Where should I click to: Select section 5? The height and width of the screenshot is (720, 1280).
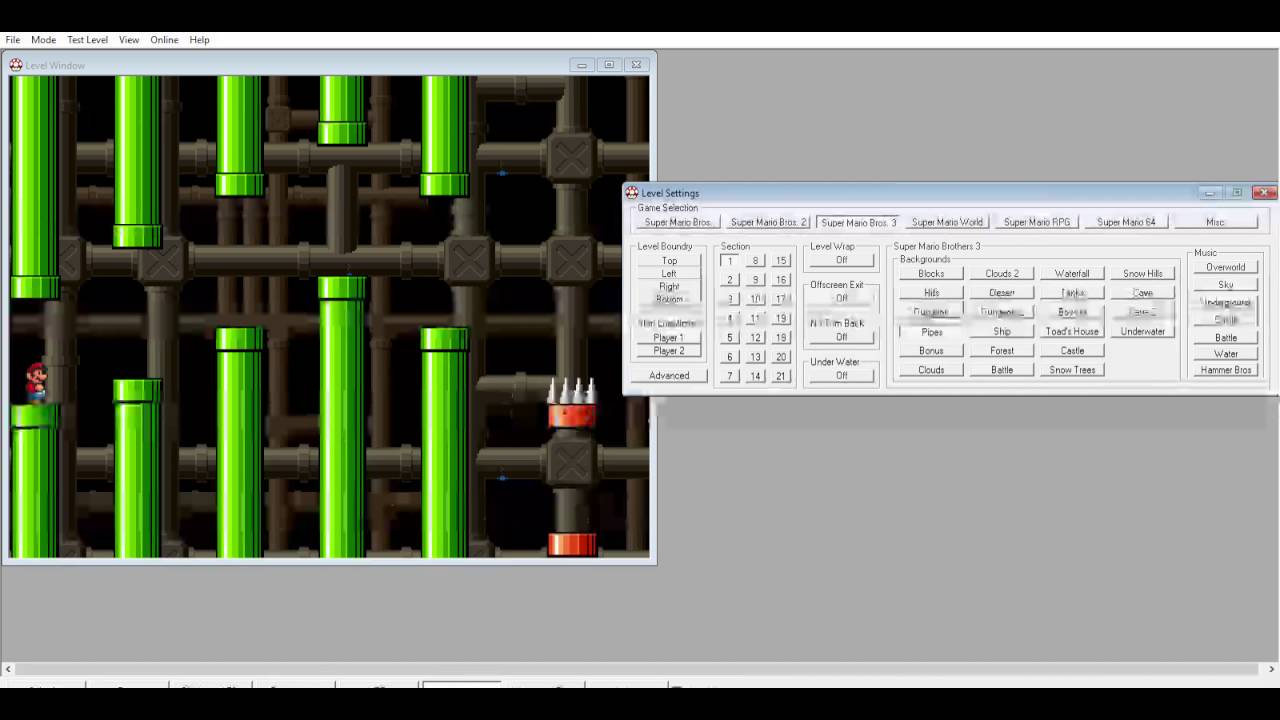coord(730,338)
